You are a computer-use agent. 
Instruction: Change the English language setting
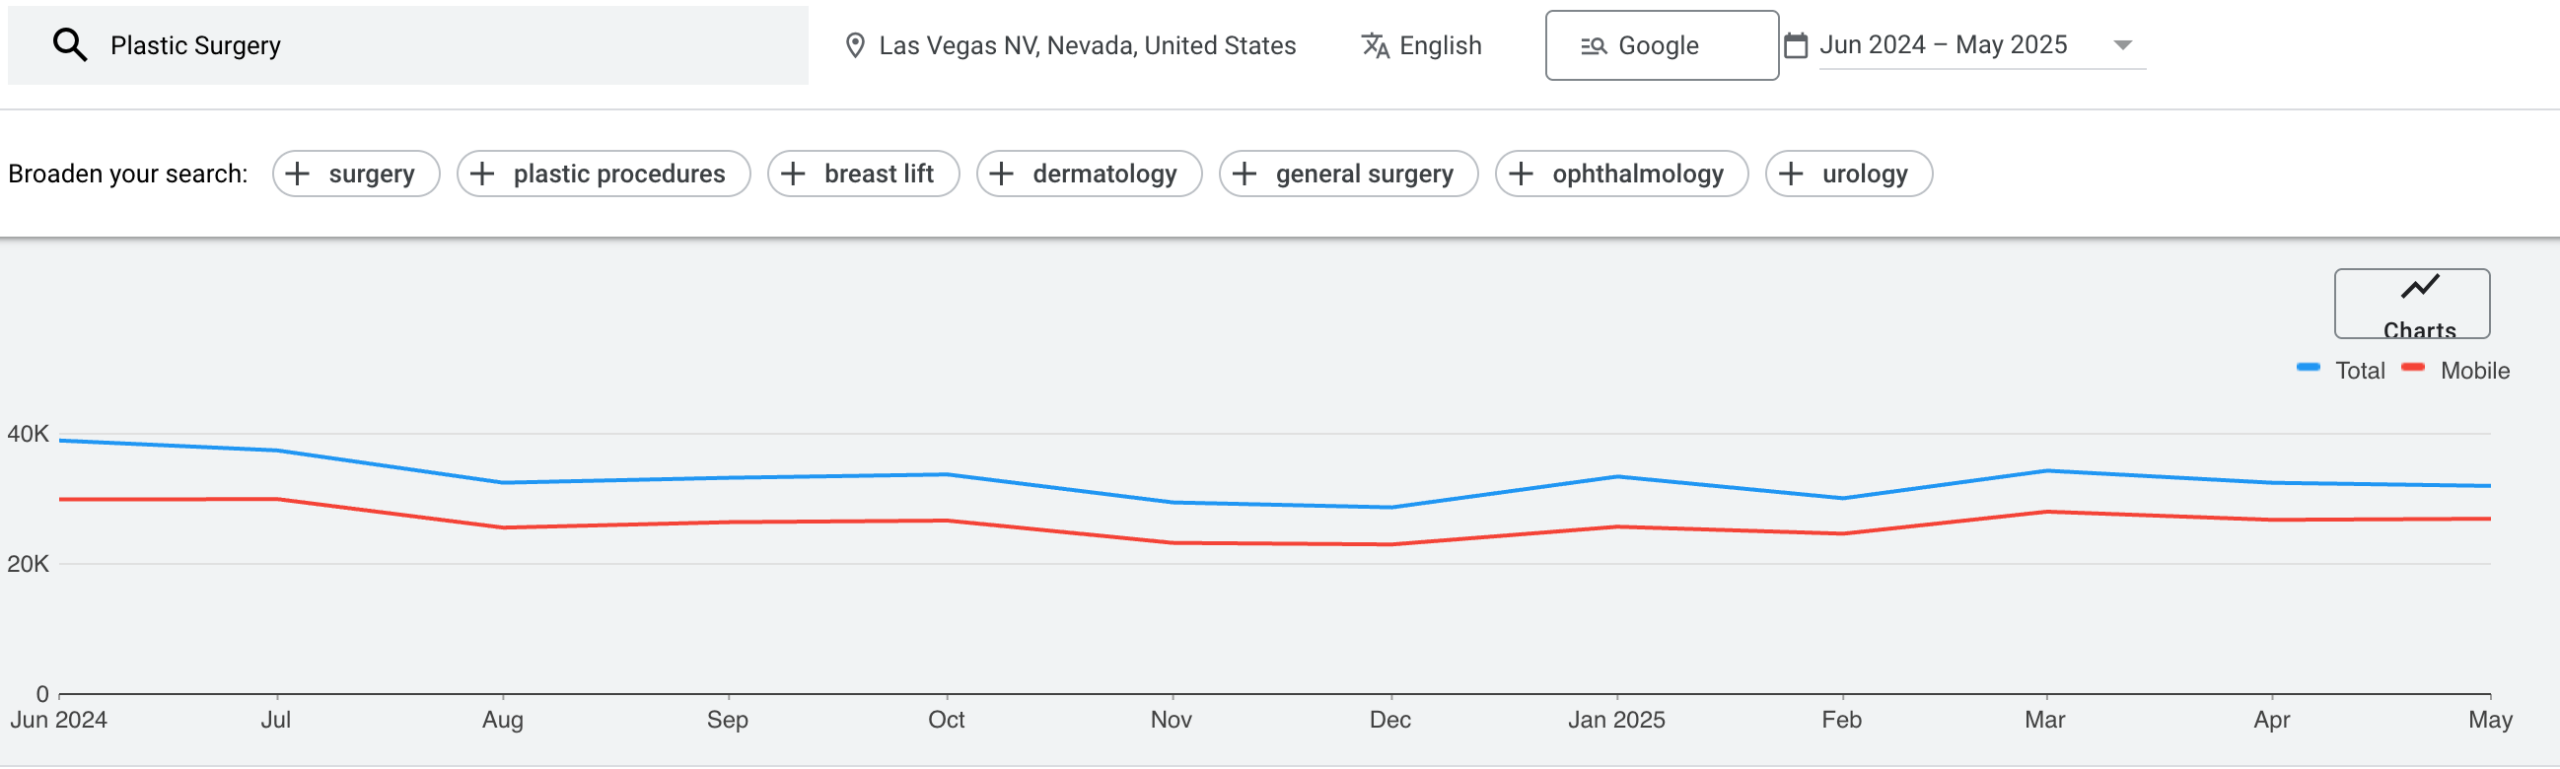pyautogui.click(x=1440, y=46)
